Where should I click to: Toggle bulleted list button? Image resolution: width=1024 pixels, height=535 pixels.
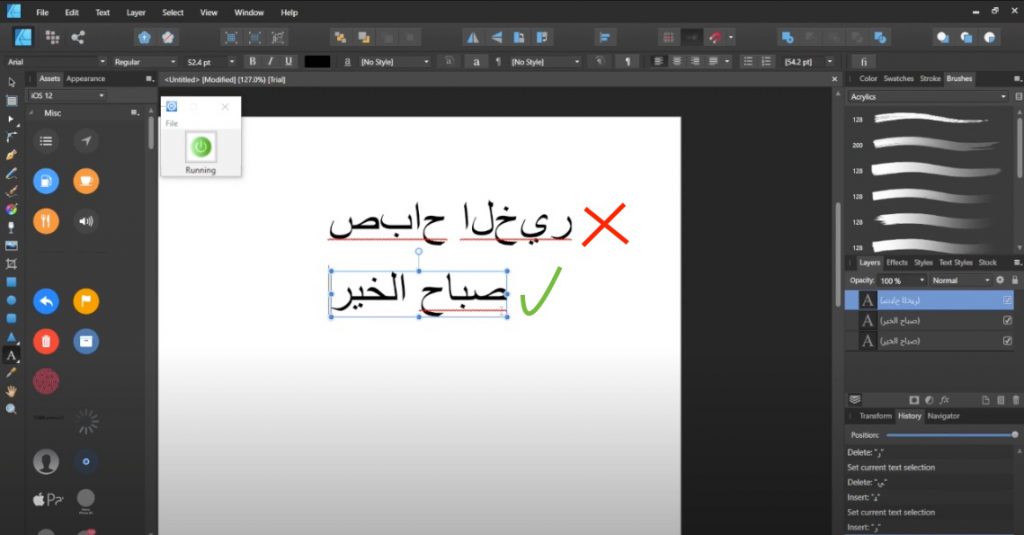[748, 61]
